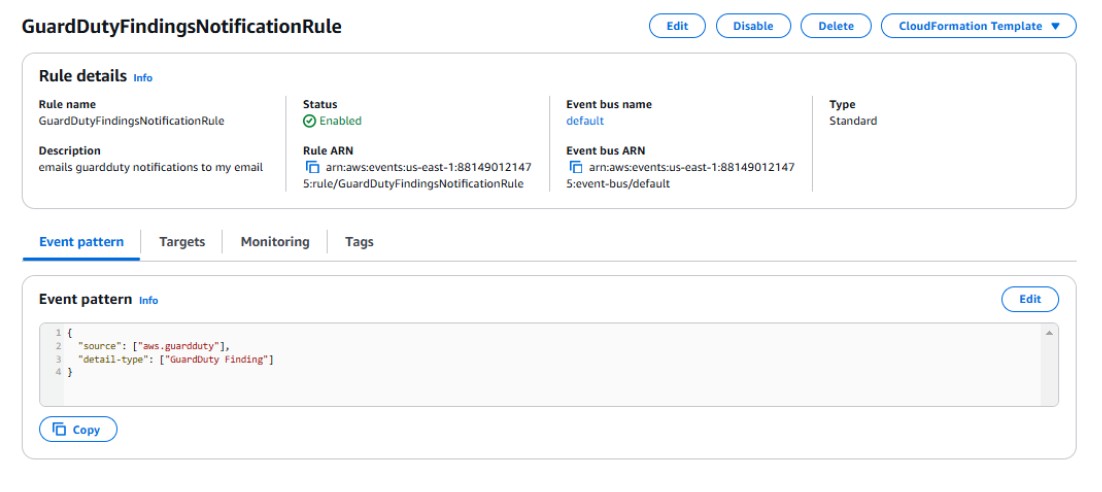Click line number 1 in code gutter
This screenshot has width=1102, height=492.
pyautogui.click(x=59, y=332)
